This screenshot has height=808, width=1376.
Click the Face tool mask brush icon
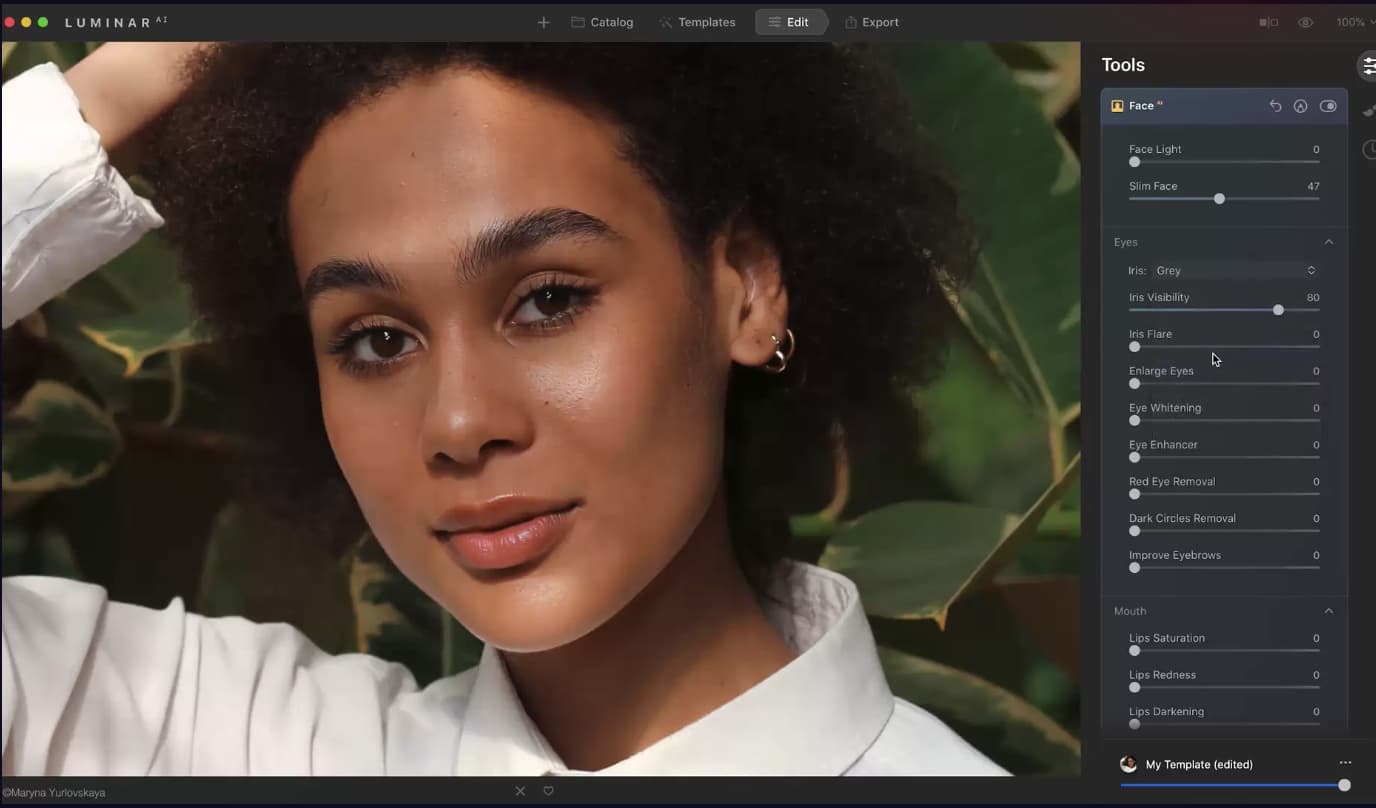click(x=1300, y=106)
